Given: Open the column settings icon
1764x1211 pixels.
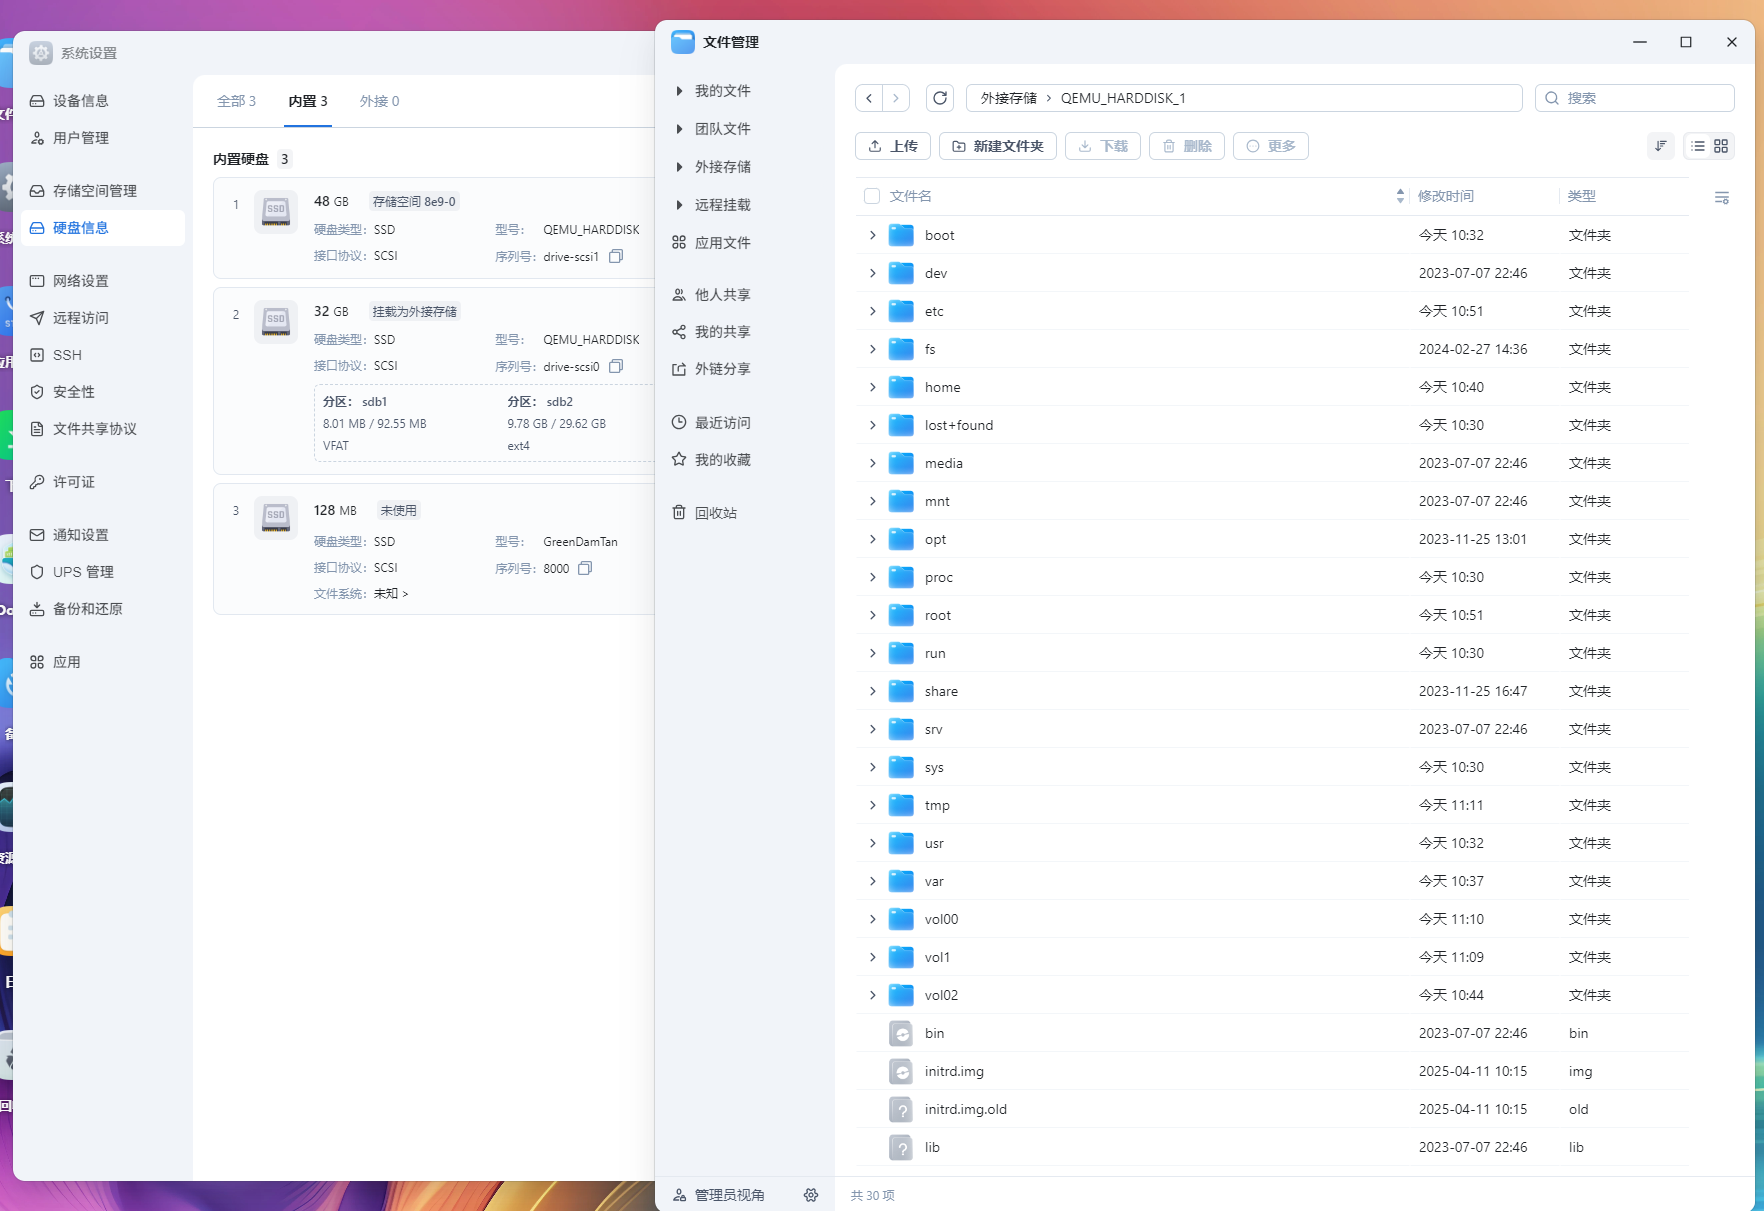Looking at the screenshot, I should [1721, 198].
